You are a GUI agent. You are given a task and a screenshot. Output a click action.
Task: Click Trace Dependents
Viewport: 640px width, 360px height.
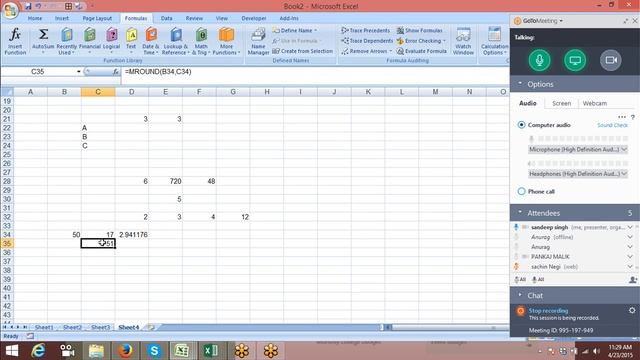(x=367, y=41)
